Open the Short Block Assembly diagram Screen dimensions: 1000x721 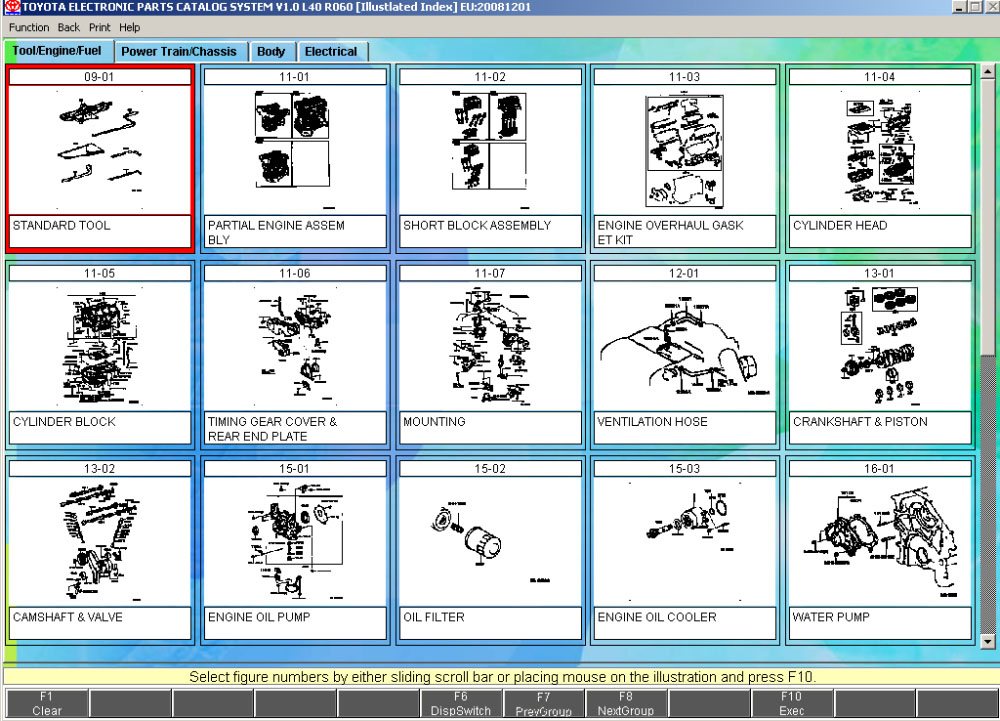tap(489, 149)
